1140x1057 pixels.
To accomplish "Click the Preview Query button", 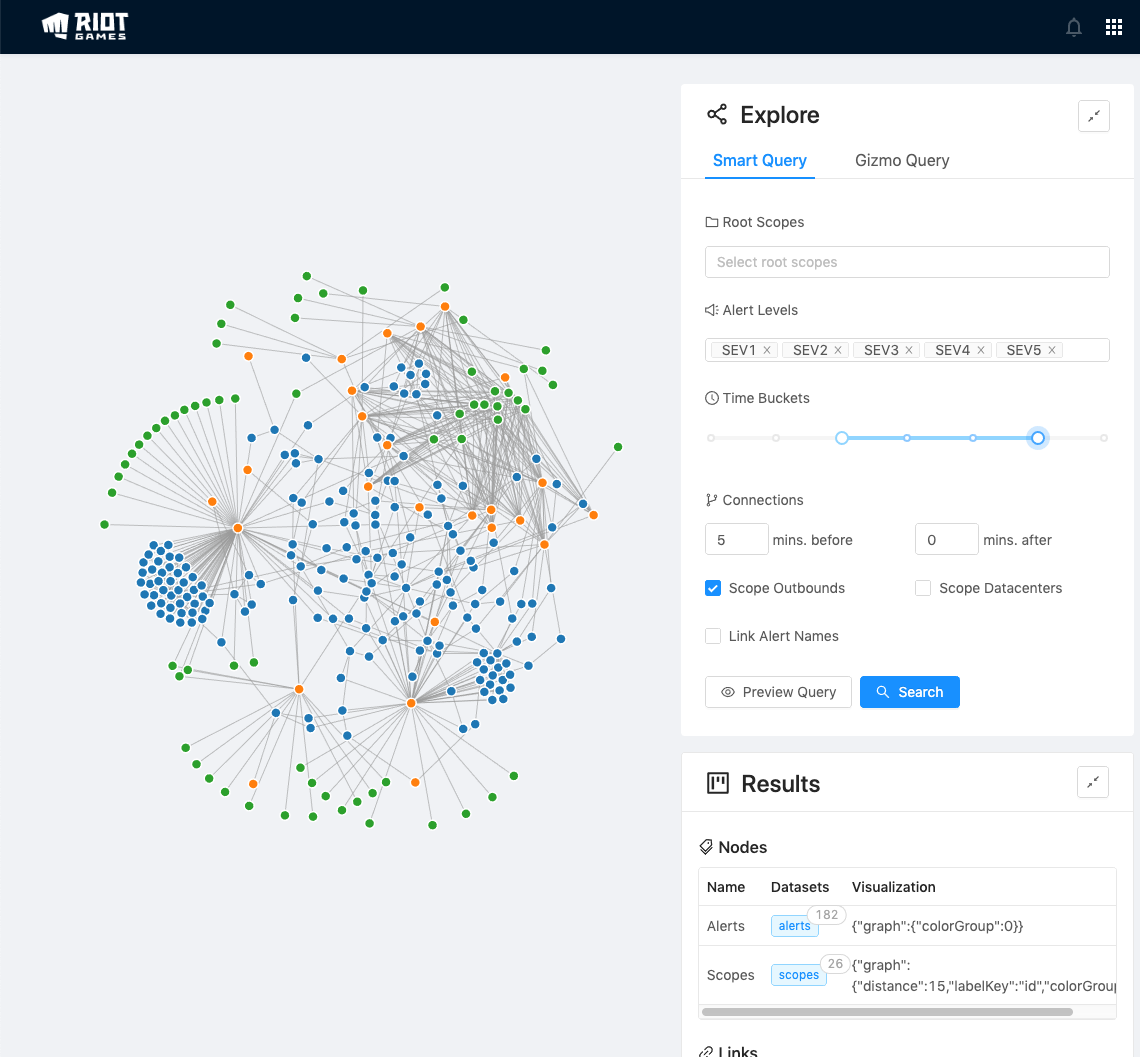I will 778,692.
